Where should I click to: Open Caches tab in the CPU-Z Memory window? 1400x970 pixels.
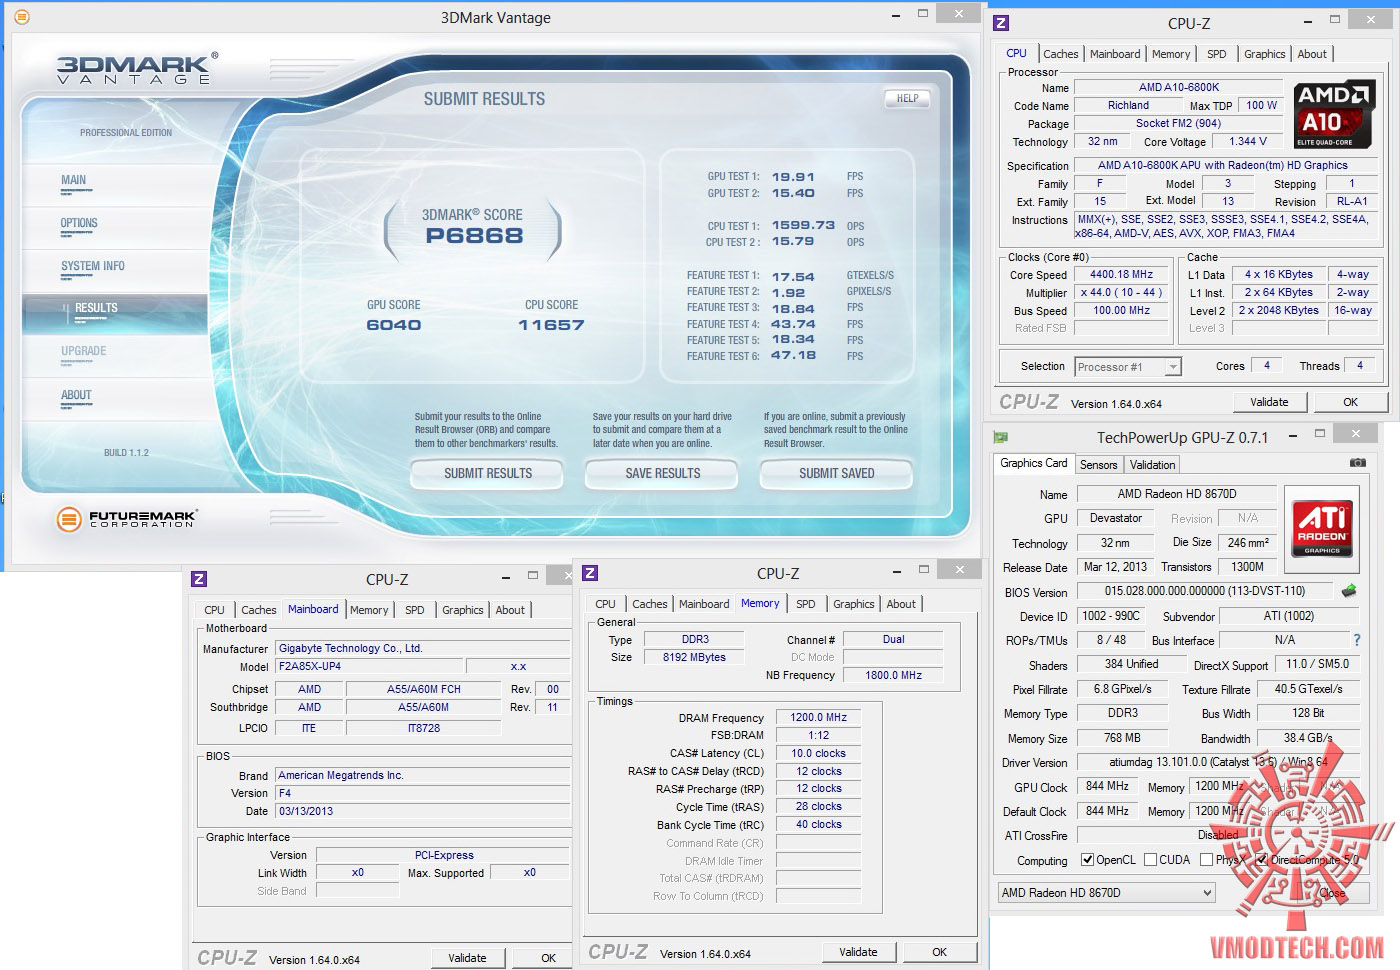tap(650, 604)
